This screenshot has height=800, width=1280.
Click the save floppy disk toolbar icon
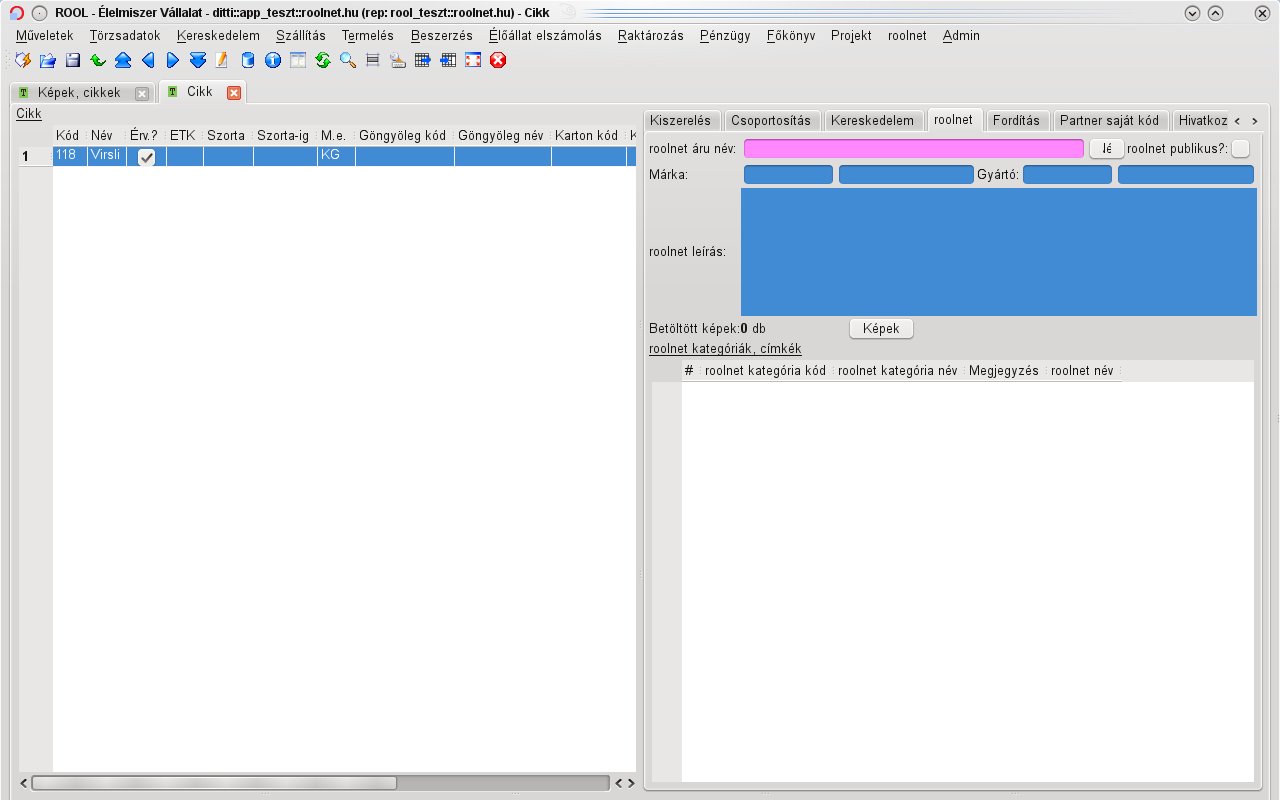[x=73, y=60]
